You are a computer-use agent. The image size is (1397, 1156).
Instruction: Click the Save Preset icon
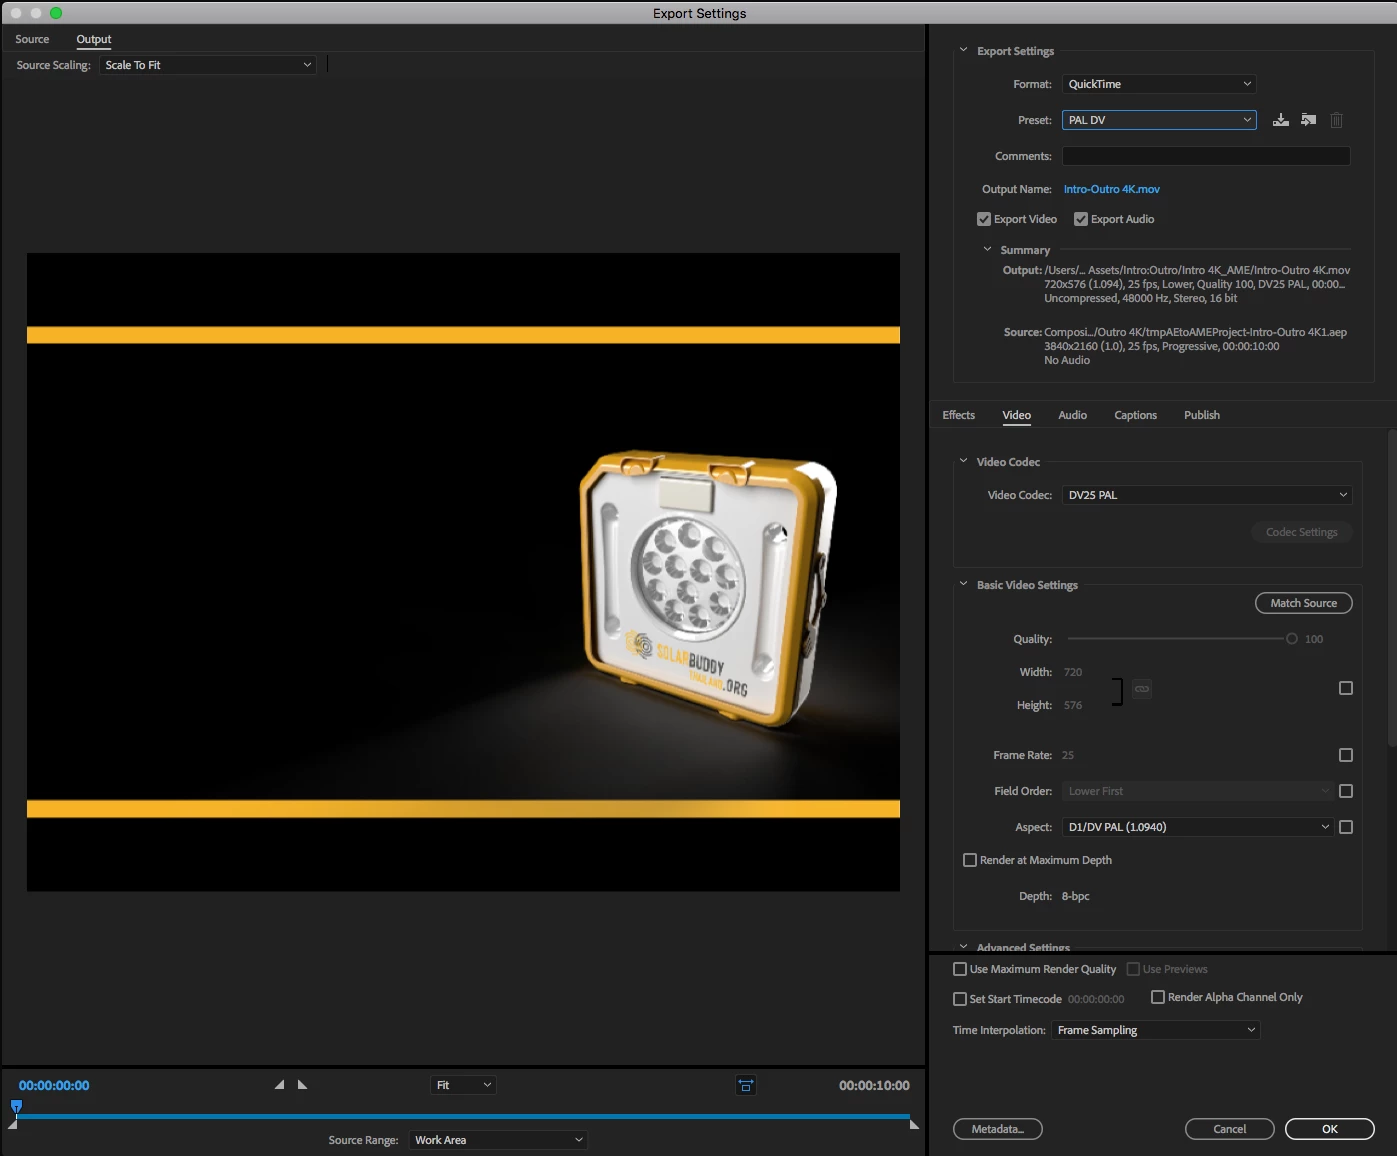(x=1280, y=120)
